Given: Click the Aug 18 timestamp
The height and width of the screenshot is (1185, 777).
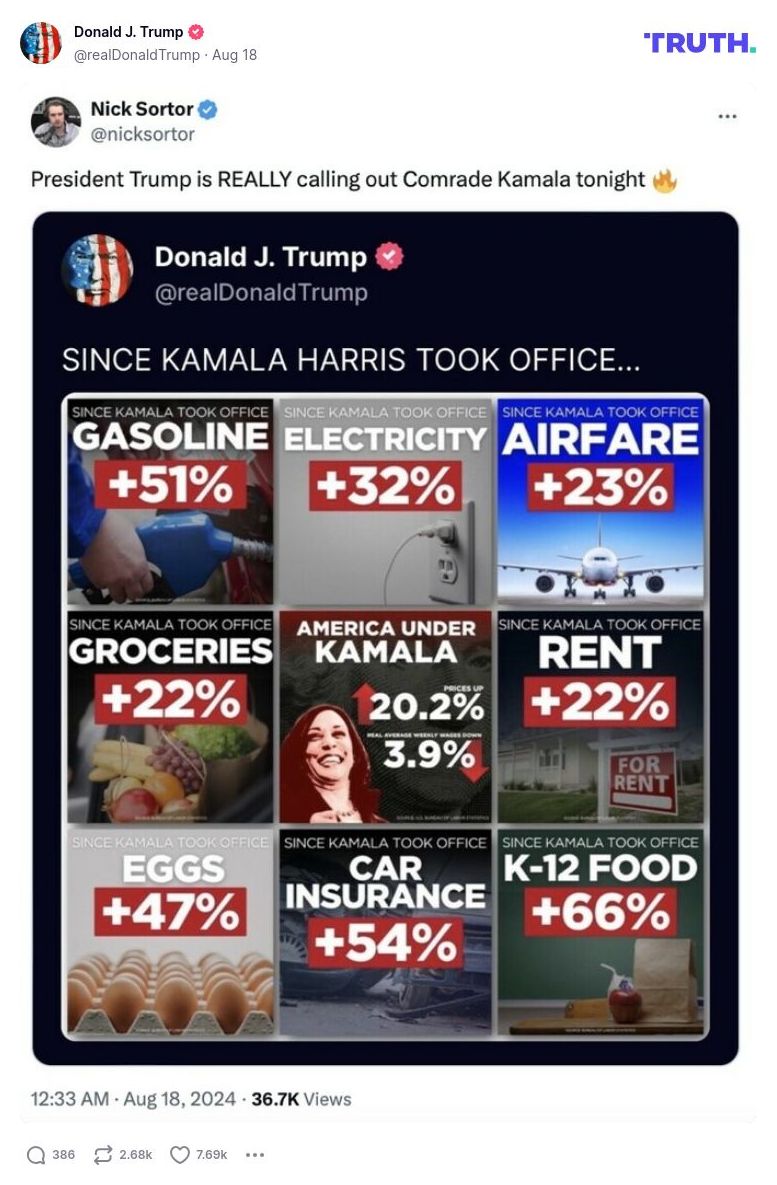Looking at the screenshot, I should (x=231, y=55).
